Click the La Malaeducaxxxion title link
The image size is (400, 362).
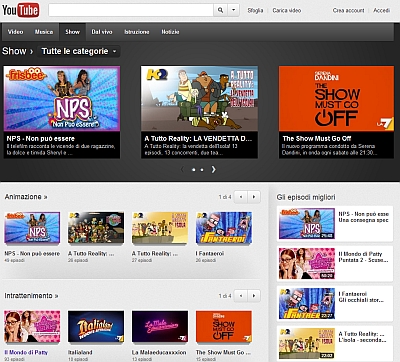[x=159, y=352]
